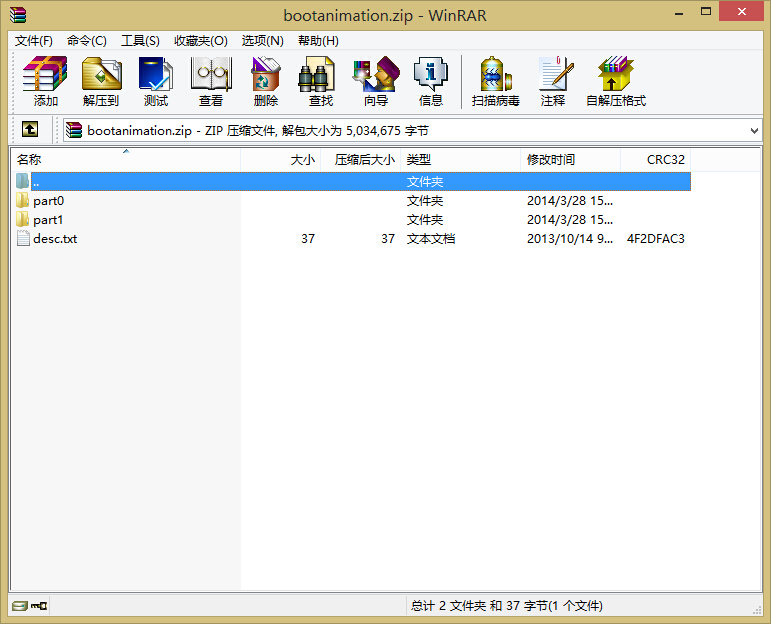Viewport: 771px width, 624px height.
Task: Open the Options (选项) menu
Action: click(263, 40)
